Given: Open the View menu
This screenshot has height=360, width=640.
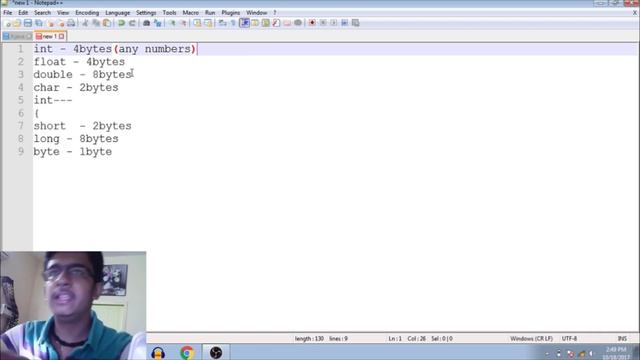Looking at the screenshot, I should click(63, 13).
